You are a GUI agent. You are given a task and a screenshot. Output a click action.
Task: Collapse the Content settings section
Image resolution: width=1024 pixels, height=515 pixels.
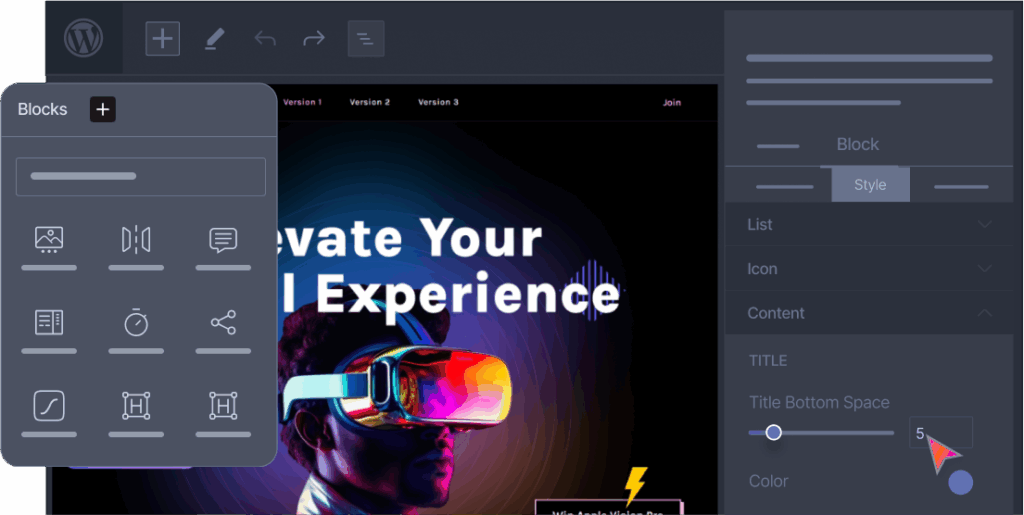tap(869, 313)
